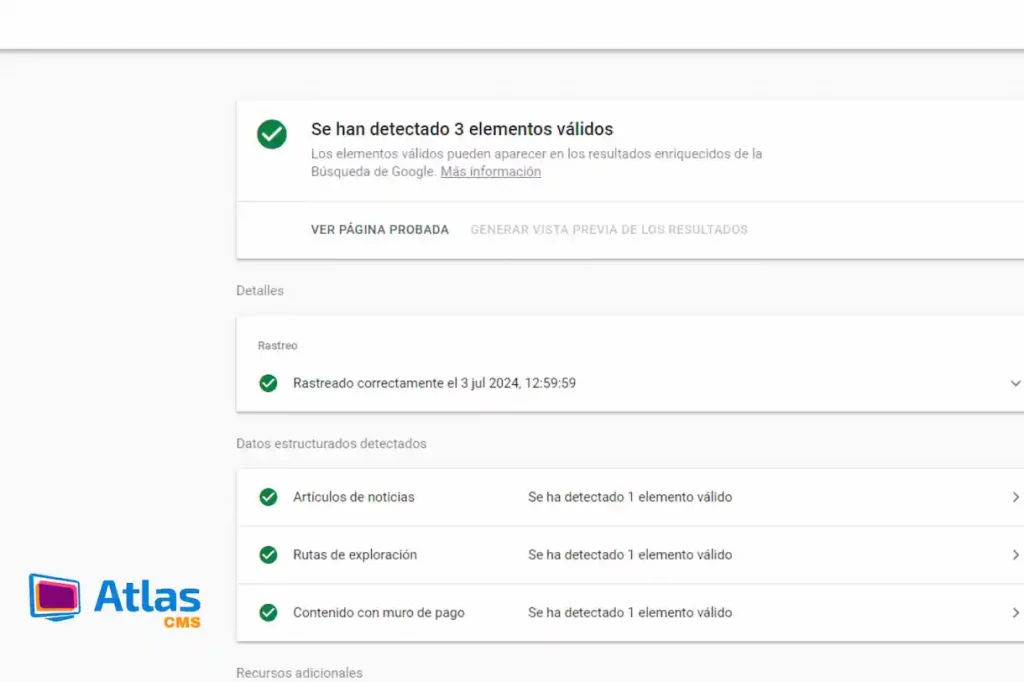The height and width of the screenshot is (682, 1024).
Task: Click the Recursos adicionales section label
Action: pyautogui.click(x=299, y=673)
